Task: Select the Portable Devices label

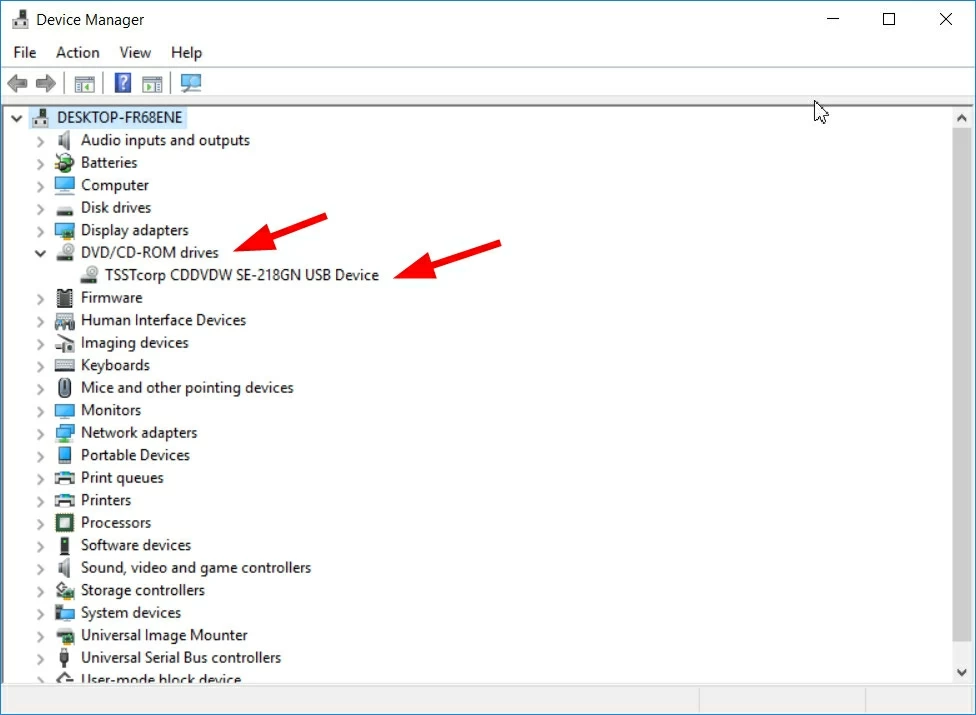Action: (x=135, y=456)
